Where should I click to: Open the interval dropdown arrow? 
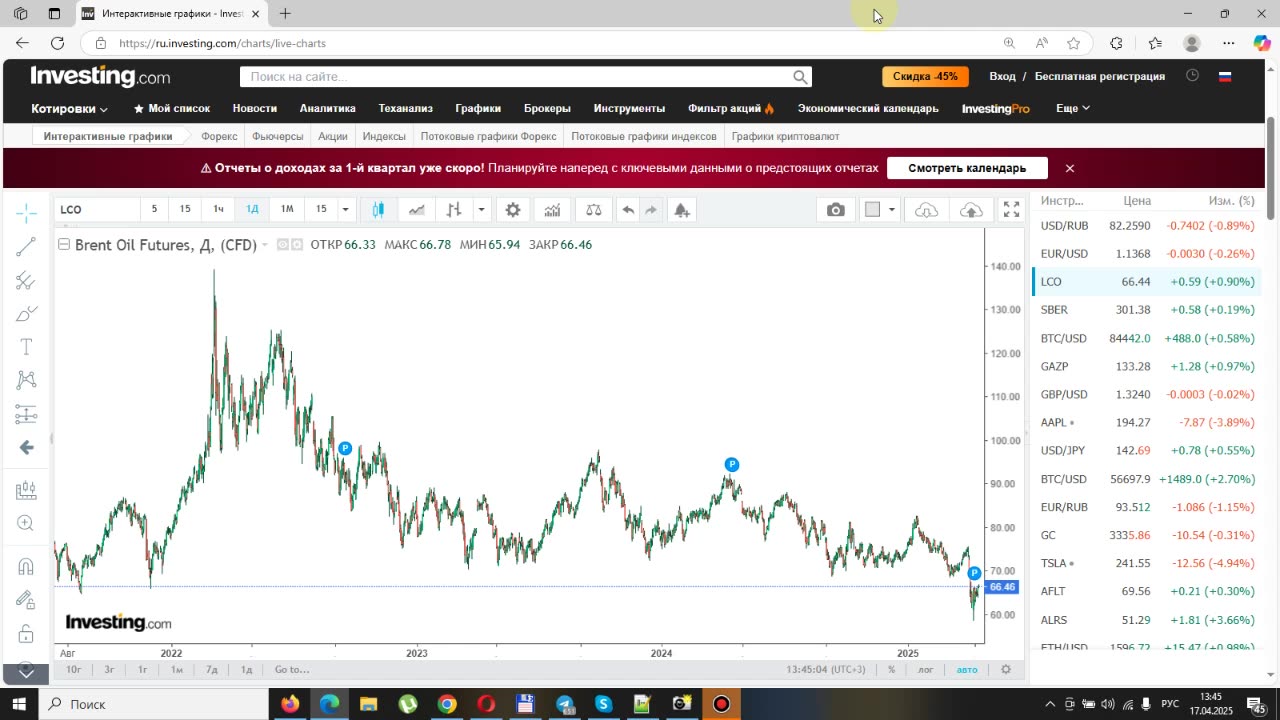[x=345, y=209]
